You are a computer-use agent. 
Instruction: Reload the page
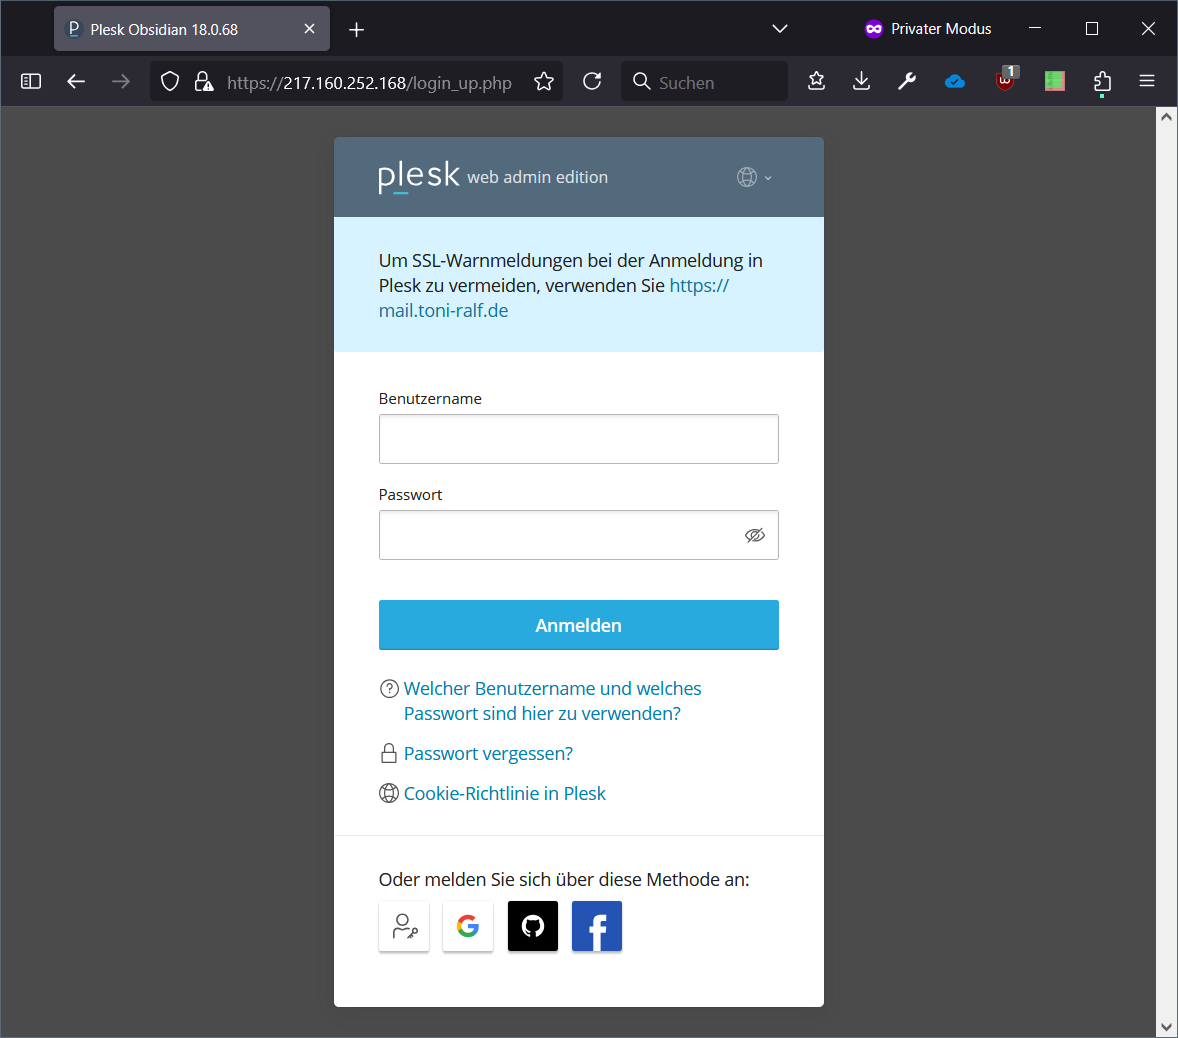(x=592, y=81)
